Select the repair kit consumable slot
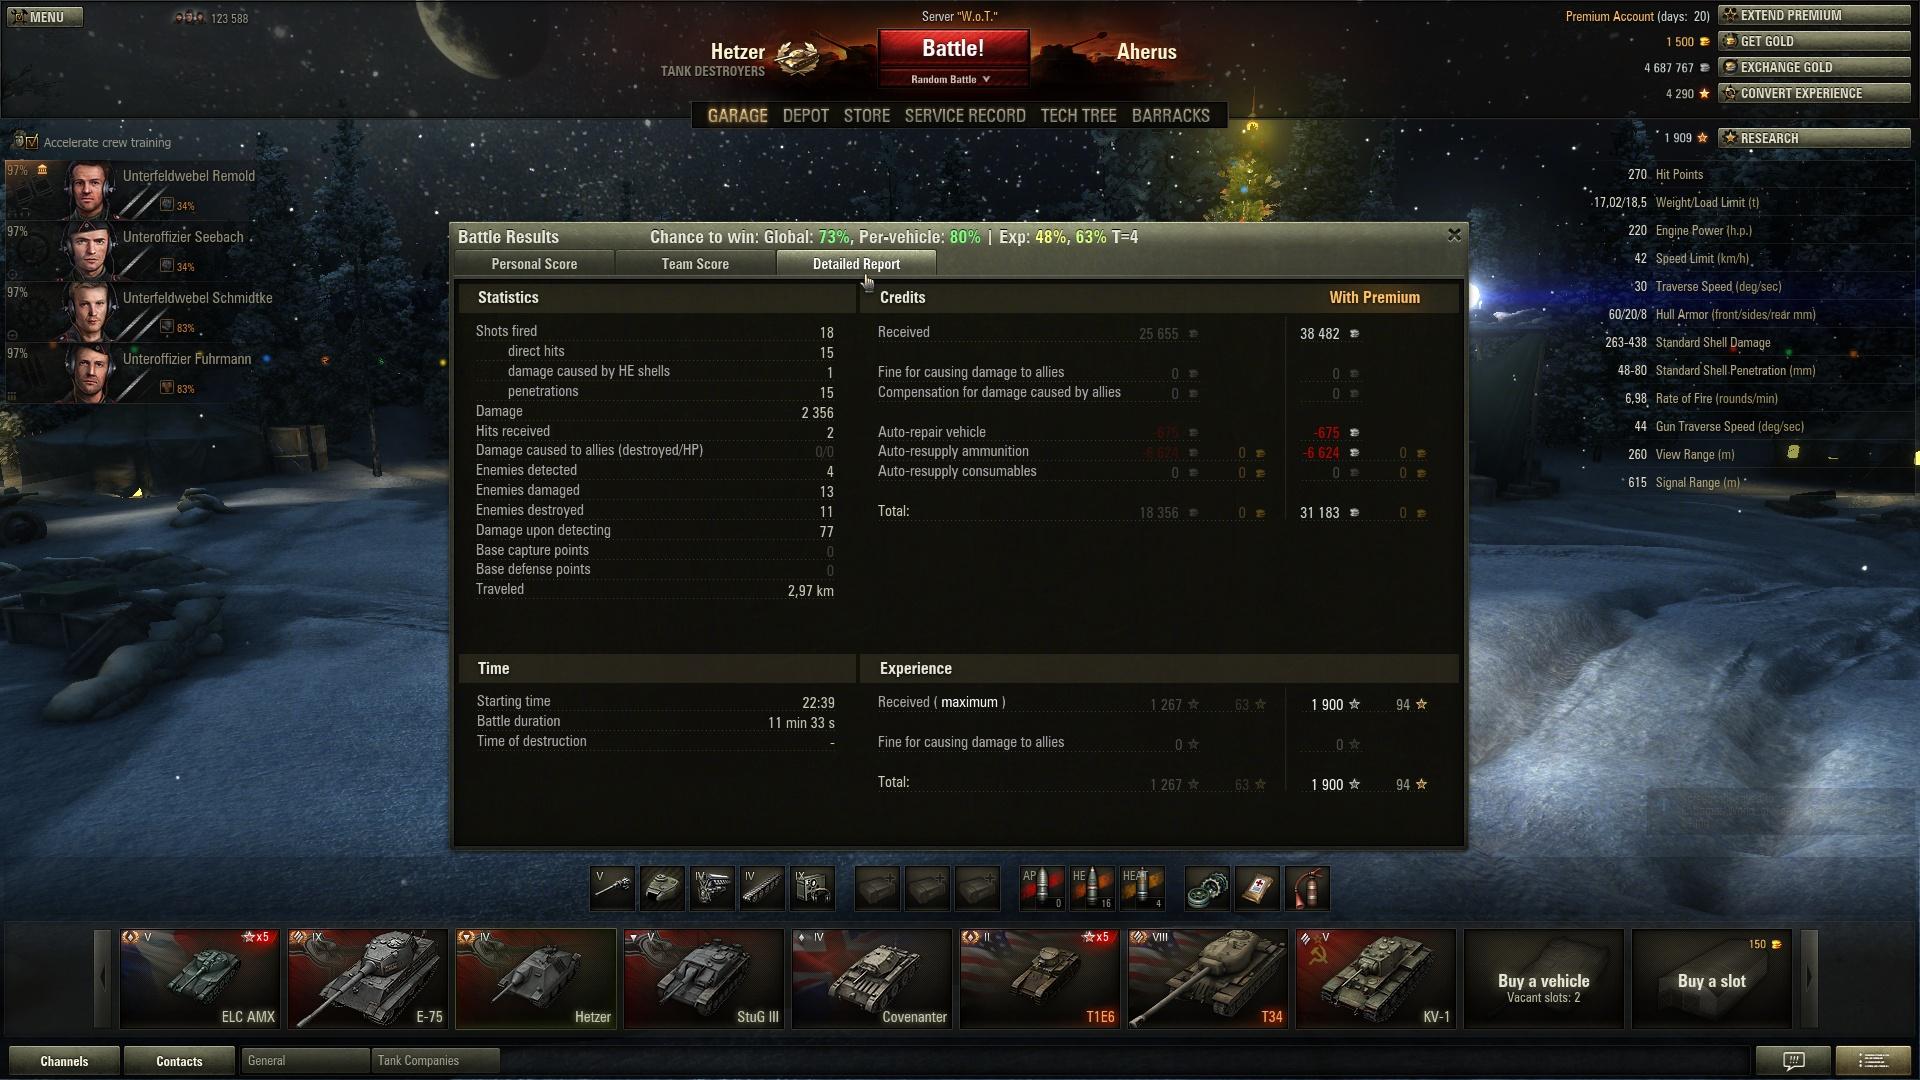Viewport: 1920px width, 1080px height. coord(1207,888)
